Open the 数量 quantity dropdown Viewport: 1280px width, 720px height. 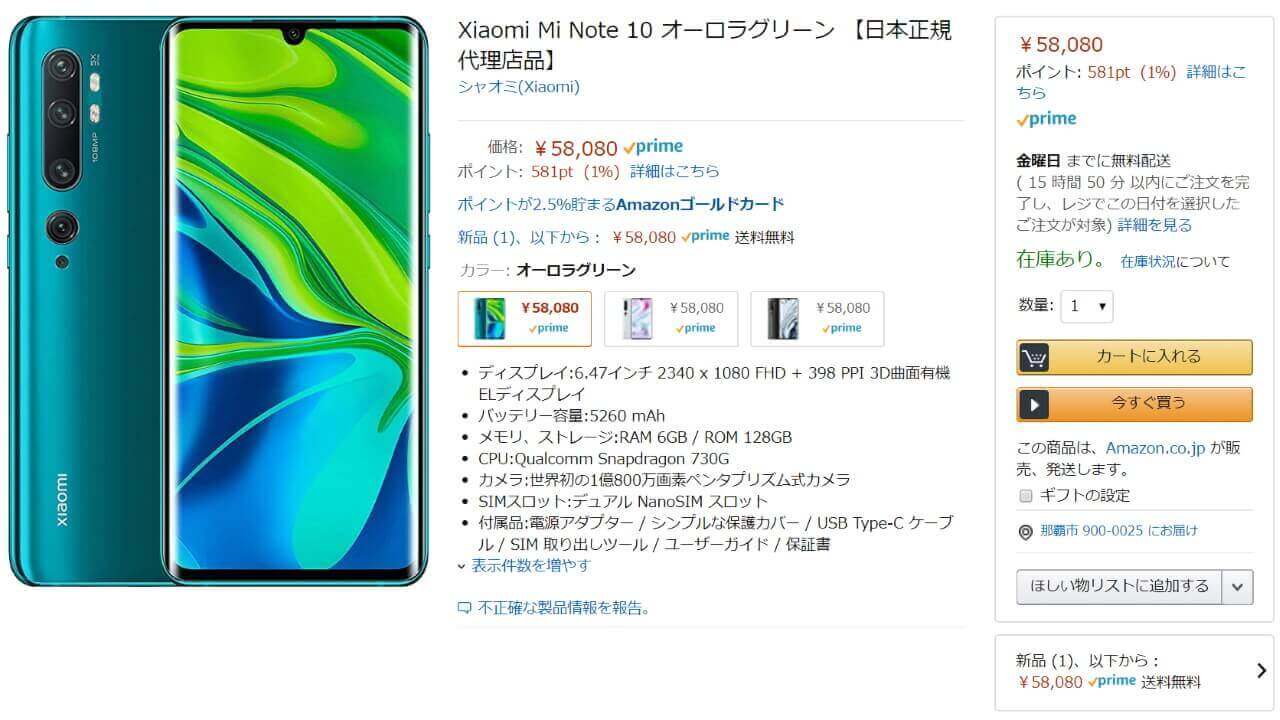[x=1087, y=306]
